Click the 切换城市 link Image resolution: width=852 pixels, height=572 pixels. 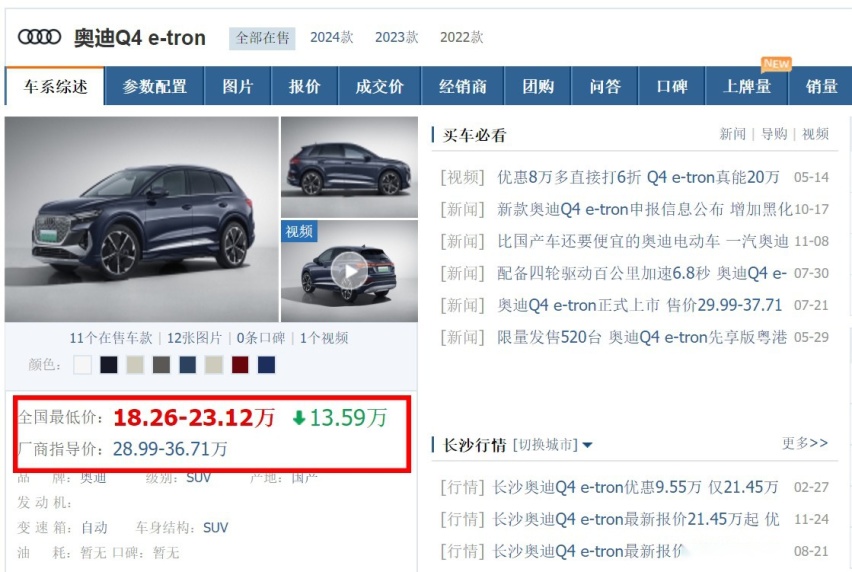(x=545, y=445)
